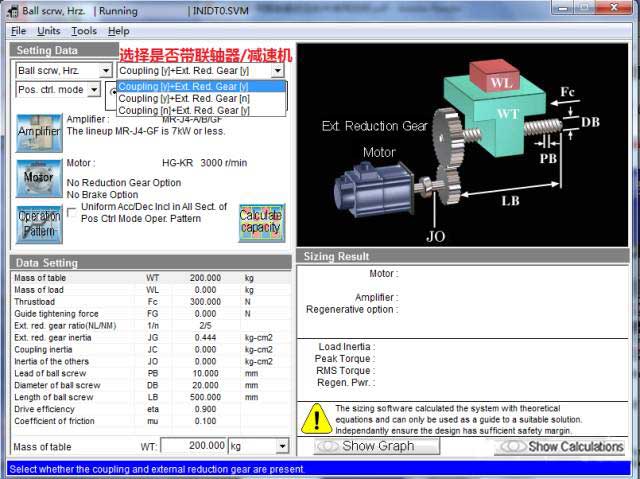Open the Tools menu

tap(84, 31)
